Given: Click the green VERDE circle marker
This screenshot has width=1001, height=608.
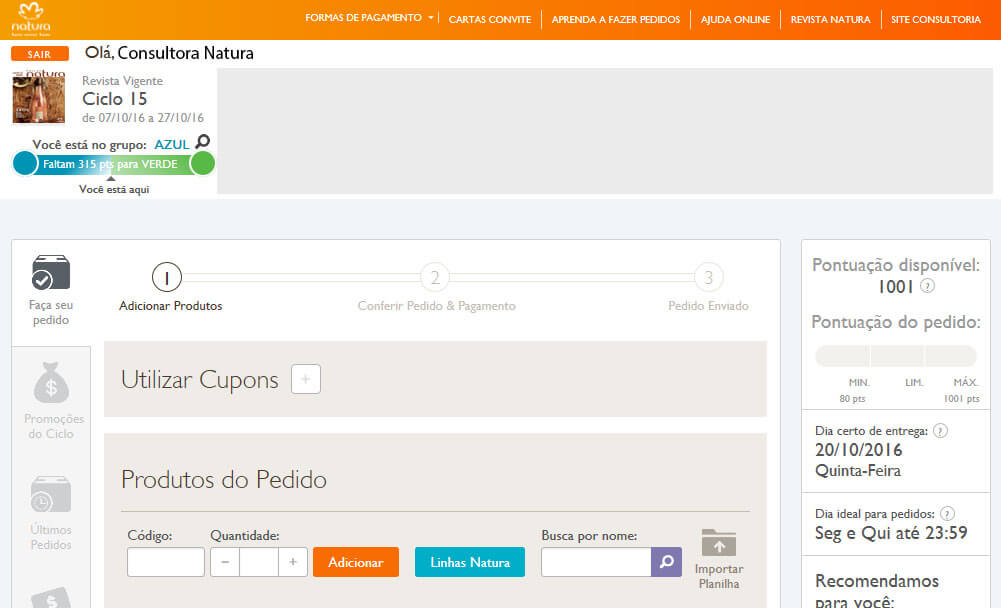Looking at the screenshot, I should click(x=203, y=163).
